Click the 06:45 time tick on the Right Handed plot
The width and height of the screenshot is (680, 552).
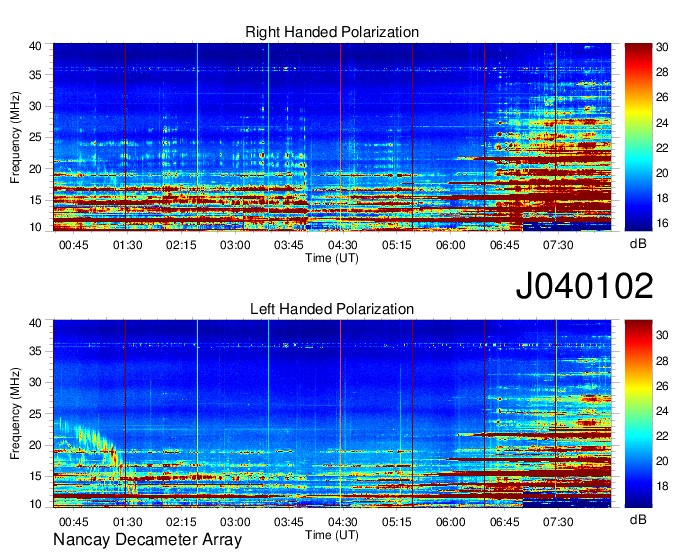504,245
